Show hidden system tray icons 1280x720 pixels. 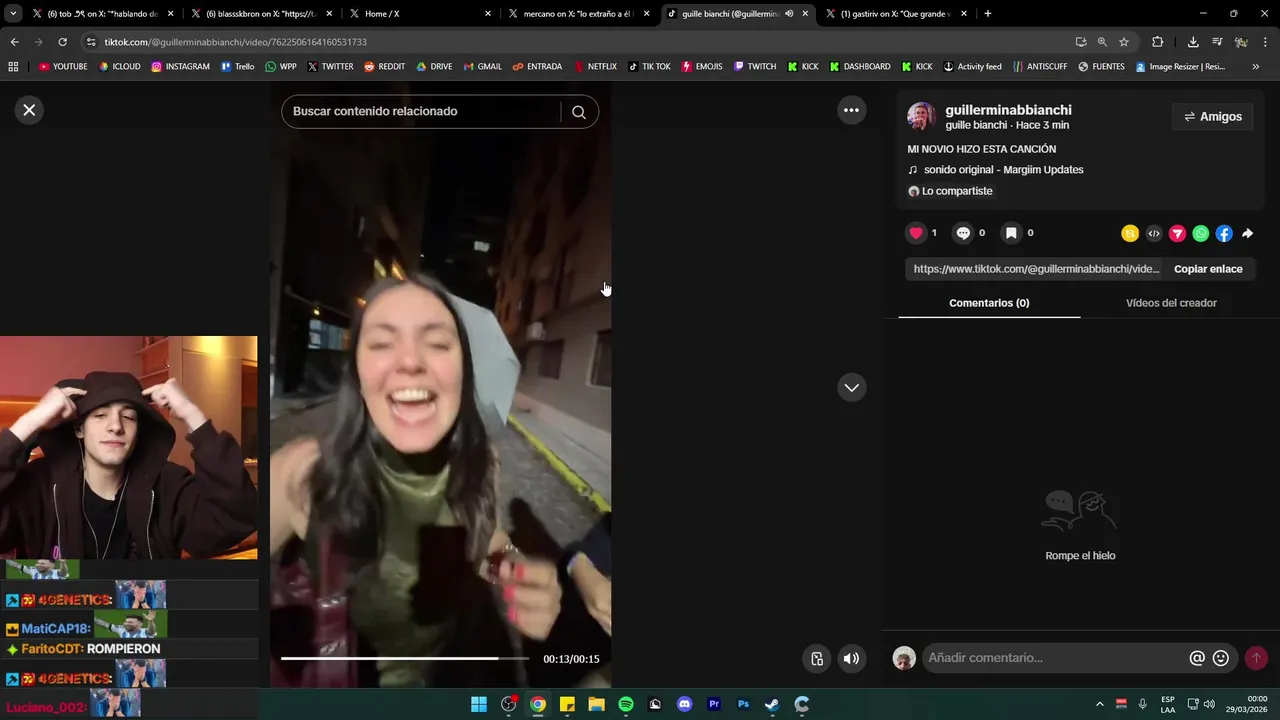(1100, 704)
